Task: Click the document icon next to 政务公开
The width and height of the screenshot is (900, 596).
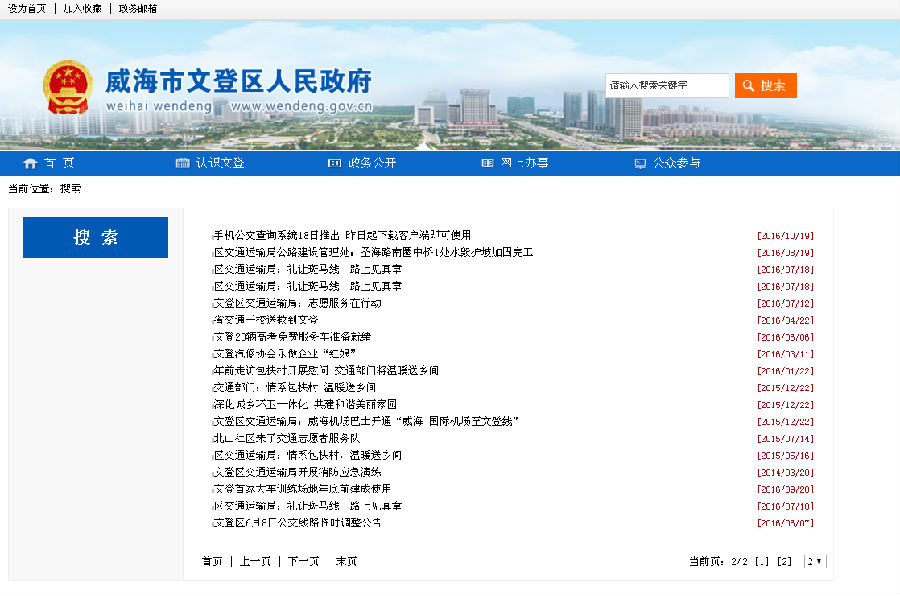Action: pyautogui.click(x=334, y=162)
